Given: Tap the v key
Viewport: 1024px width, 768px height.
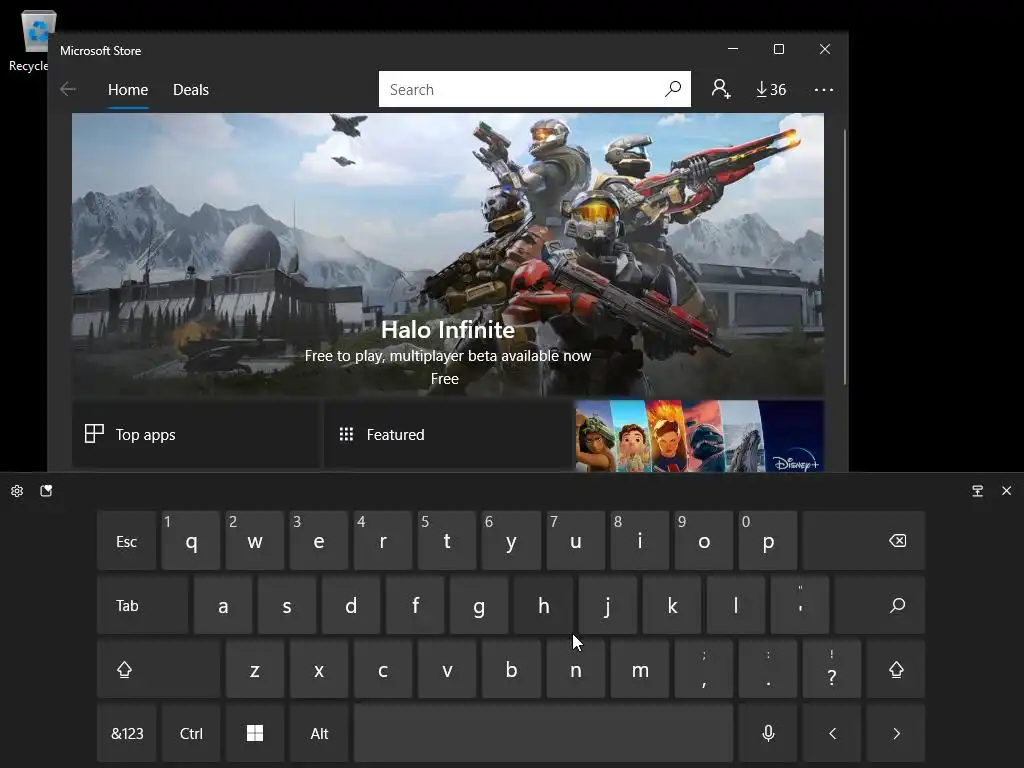Looking at the screenshot, I should click(x=447, y=669).
